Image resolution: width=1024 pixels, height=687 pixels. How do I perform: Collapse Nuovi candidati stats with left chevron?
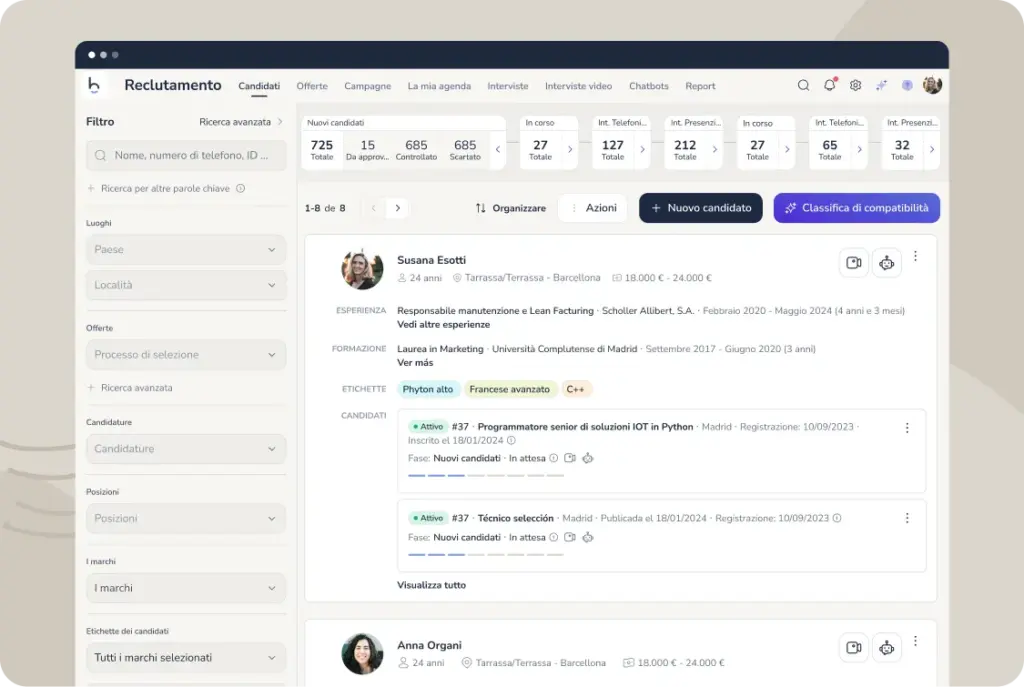point(498,150)
